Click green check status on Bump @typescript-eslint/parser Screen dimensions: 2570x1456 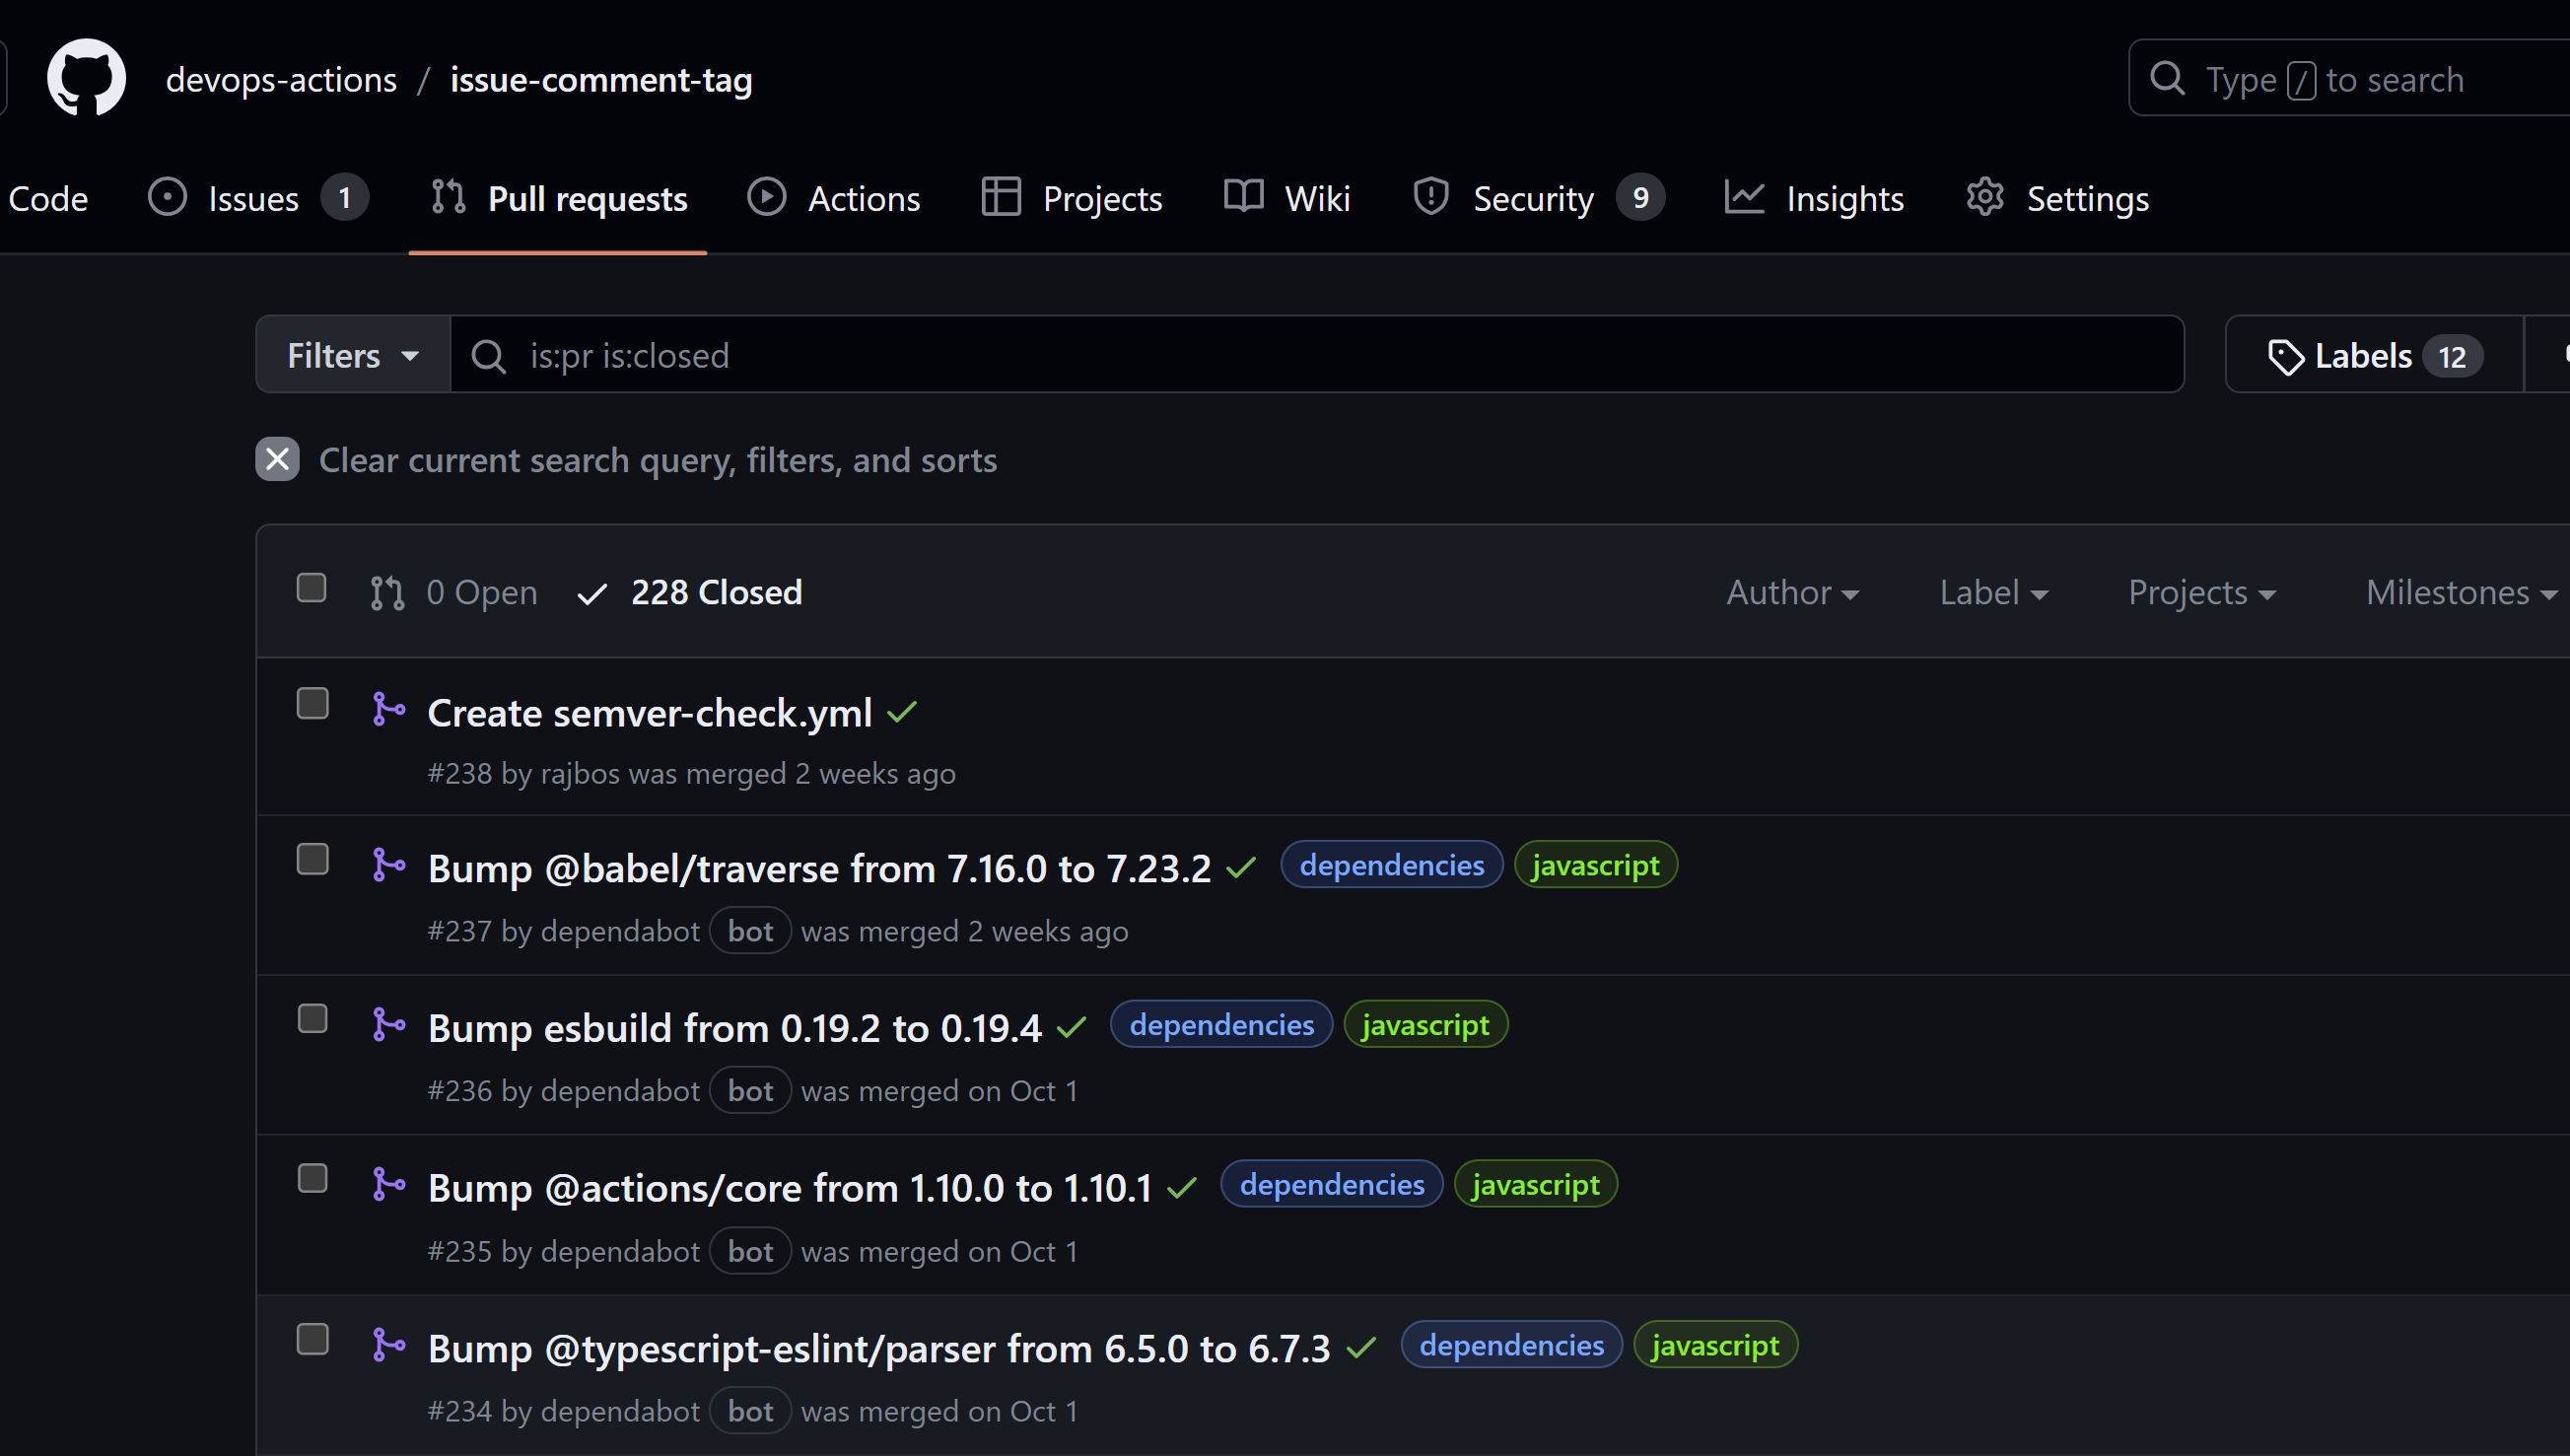tap(1361, 1348)
